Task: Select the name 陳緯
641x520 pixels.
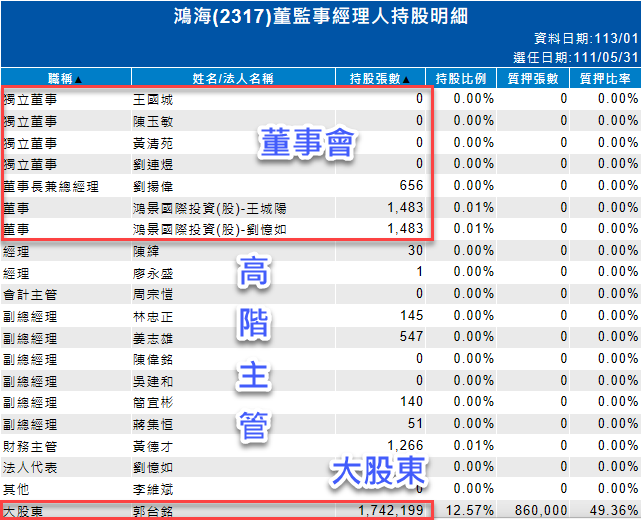Action: (146, 251)
